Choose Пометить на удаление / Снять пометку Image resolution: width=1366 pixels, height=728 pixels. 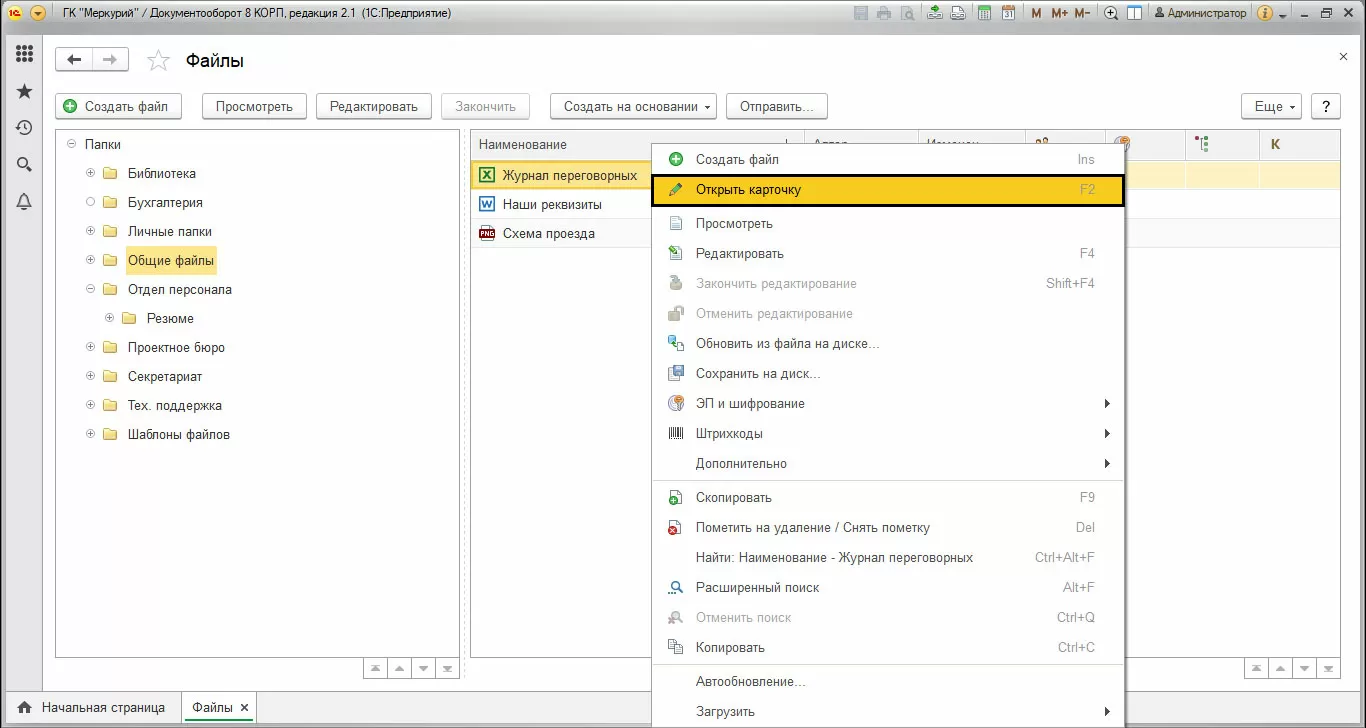point(888,527)
